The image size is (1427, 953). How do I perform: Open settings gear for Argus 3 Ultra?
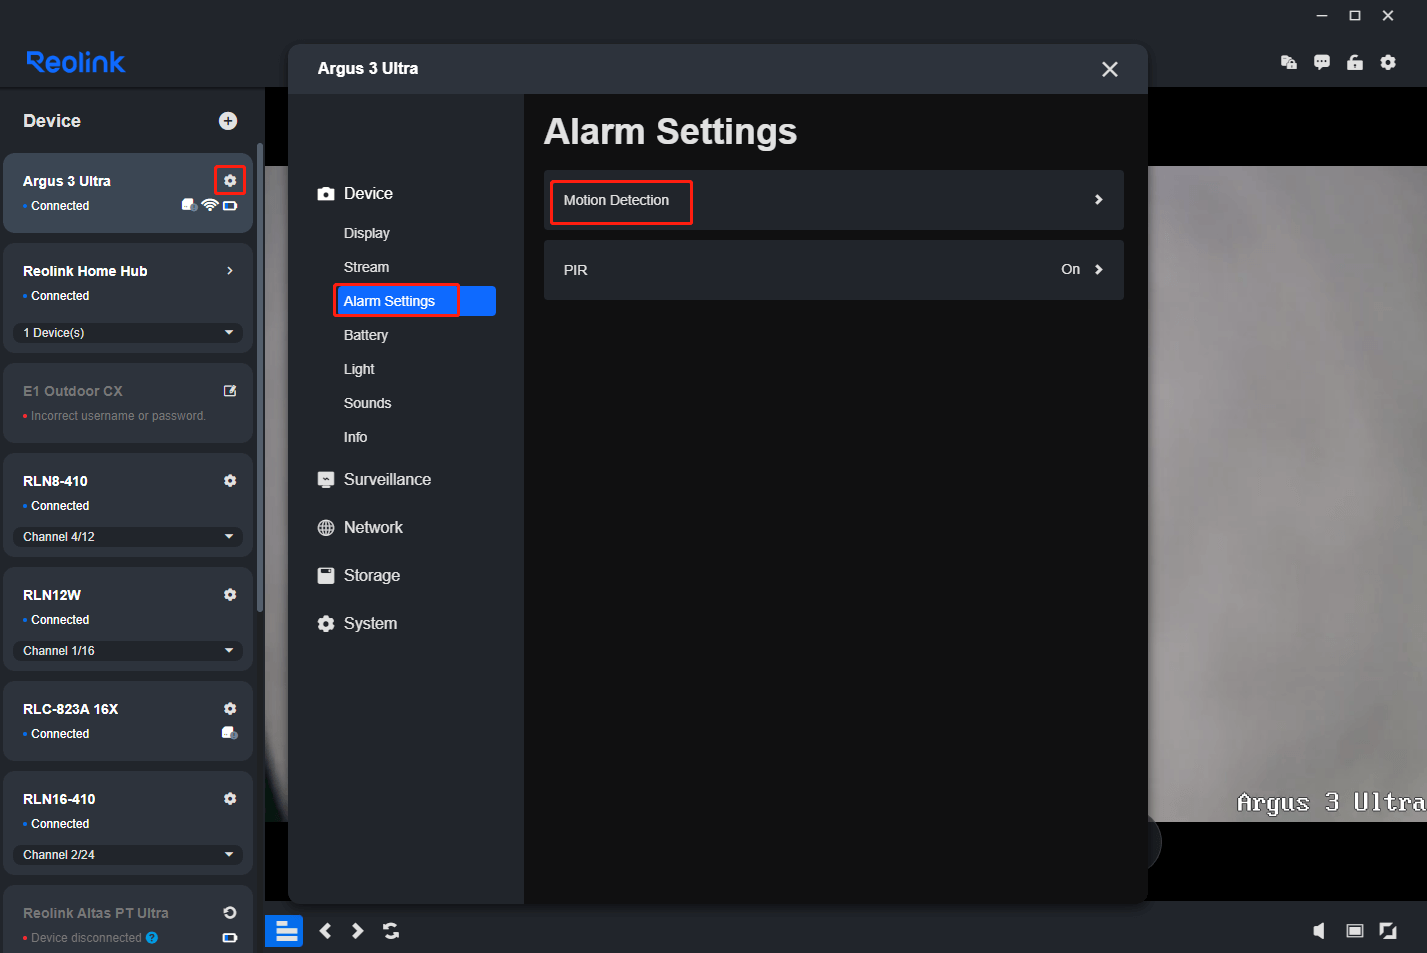coord(230,180)
